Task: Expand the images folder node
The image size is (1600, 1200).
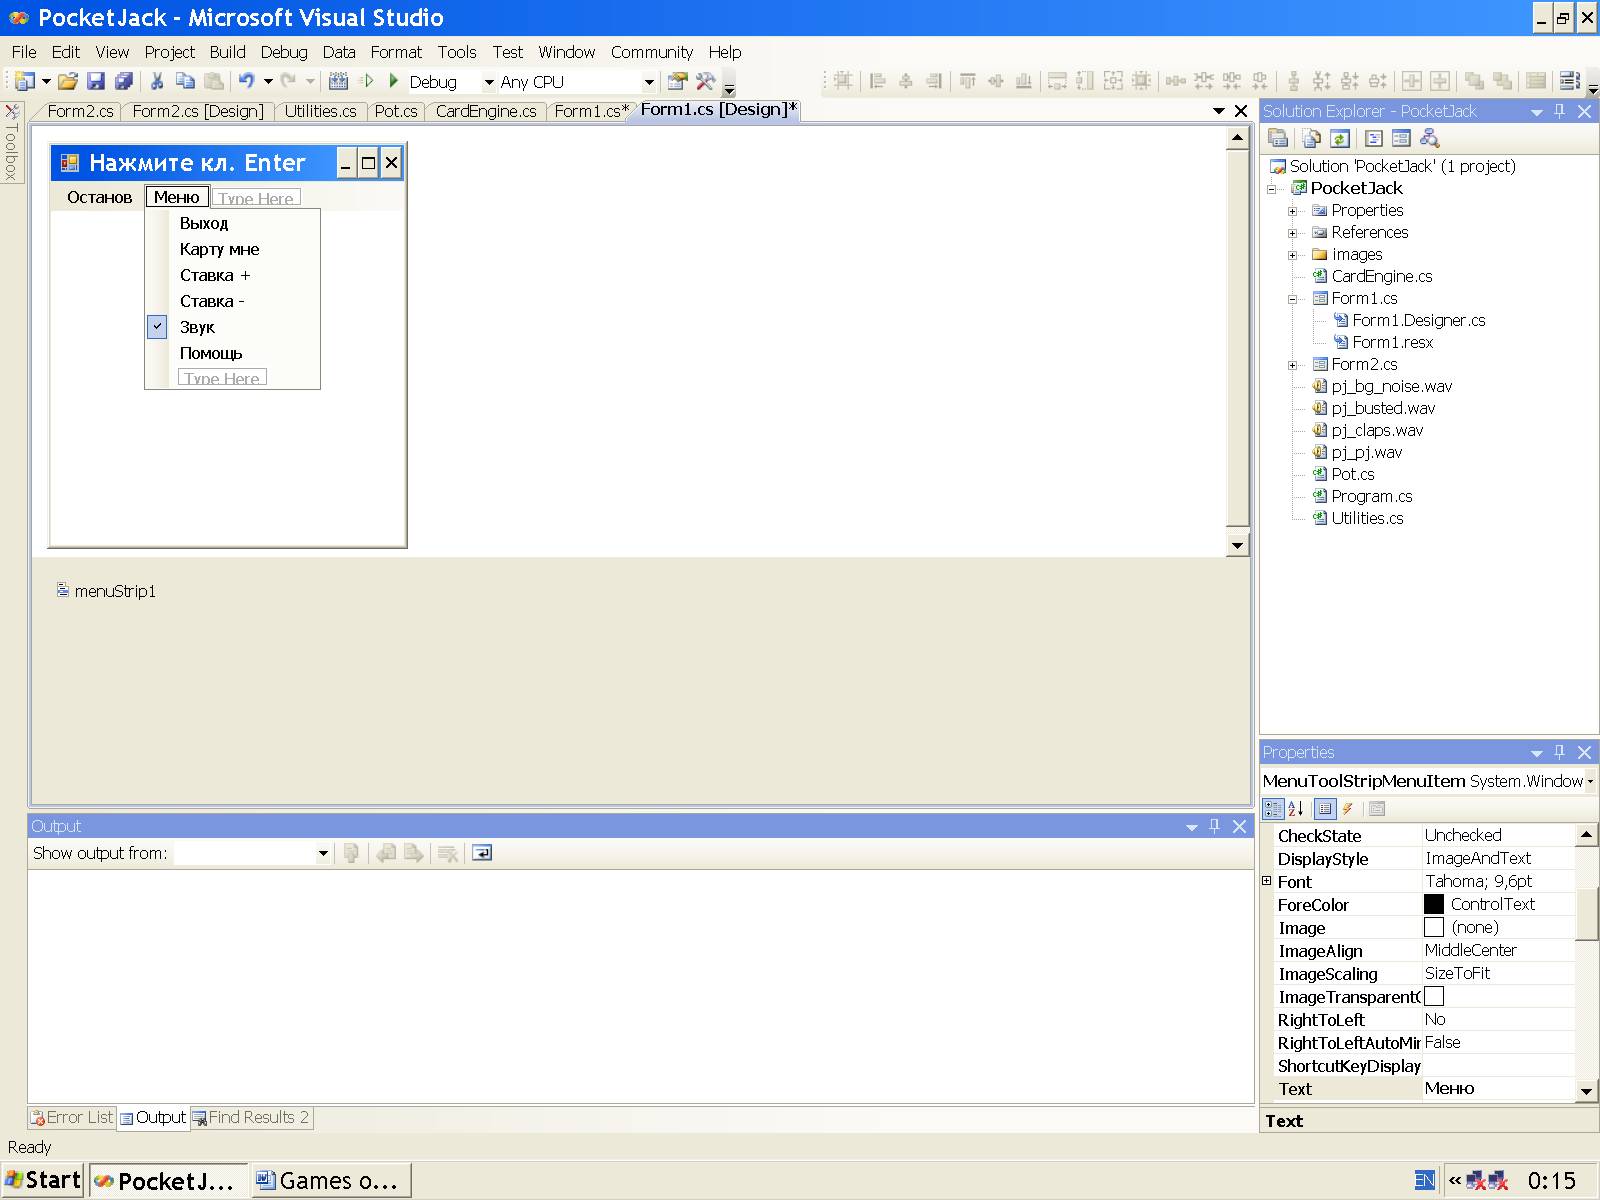Action: 1292,255
